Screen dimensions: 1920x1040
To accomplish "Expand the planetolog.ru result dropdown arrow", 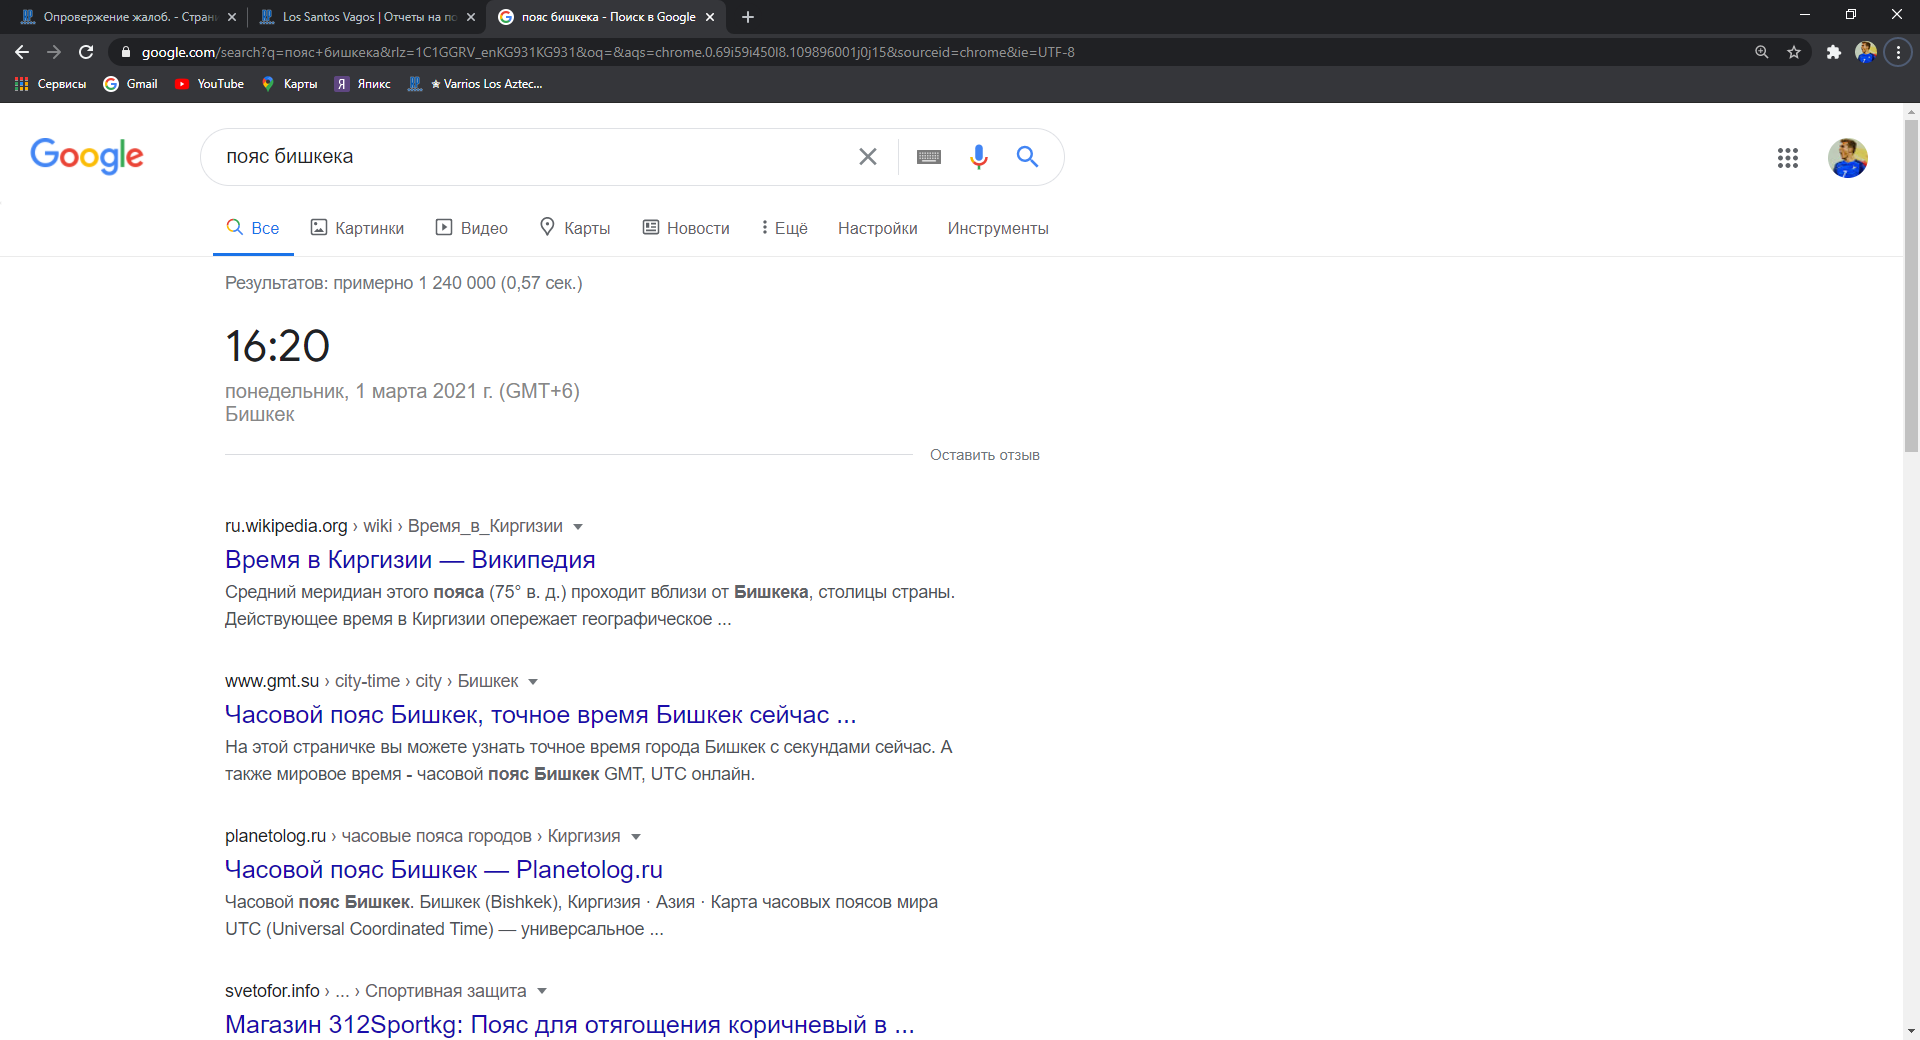I will click(636, 837).
